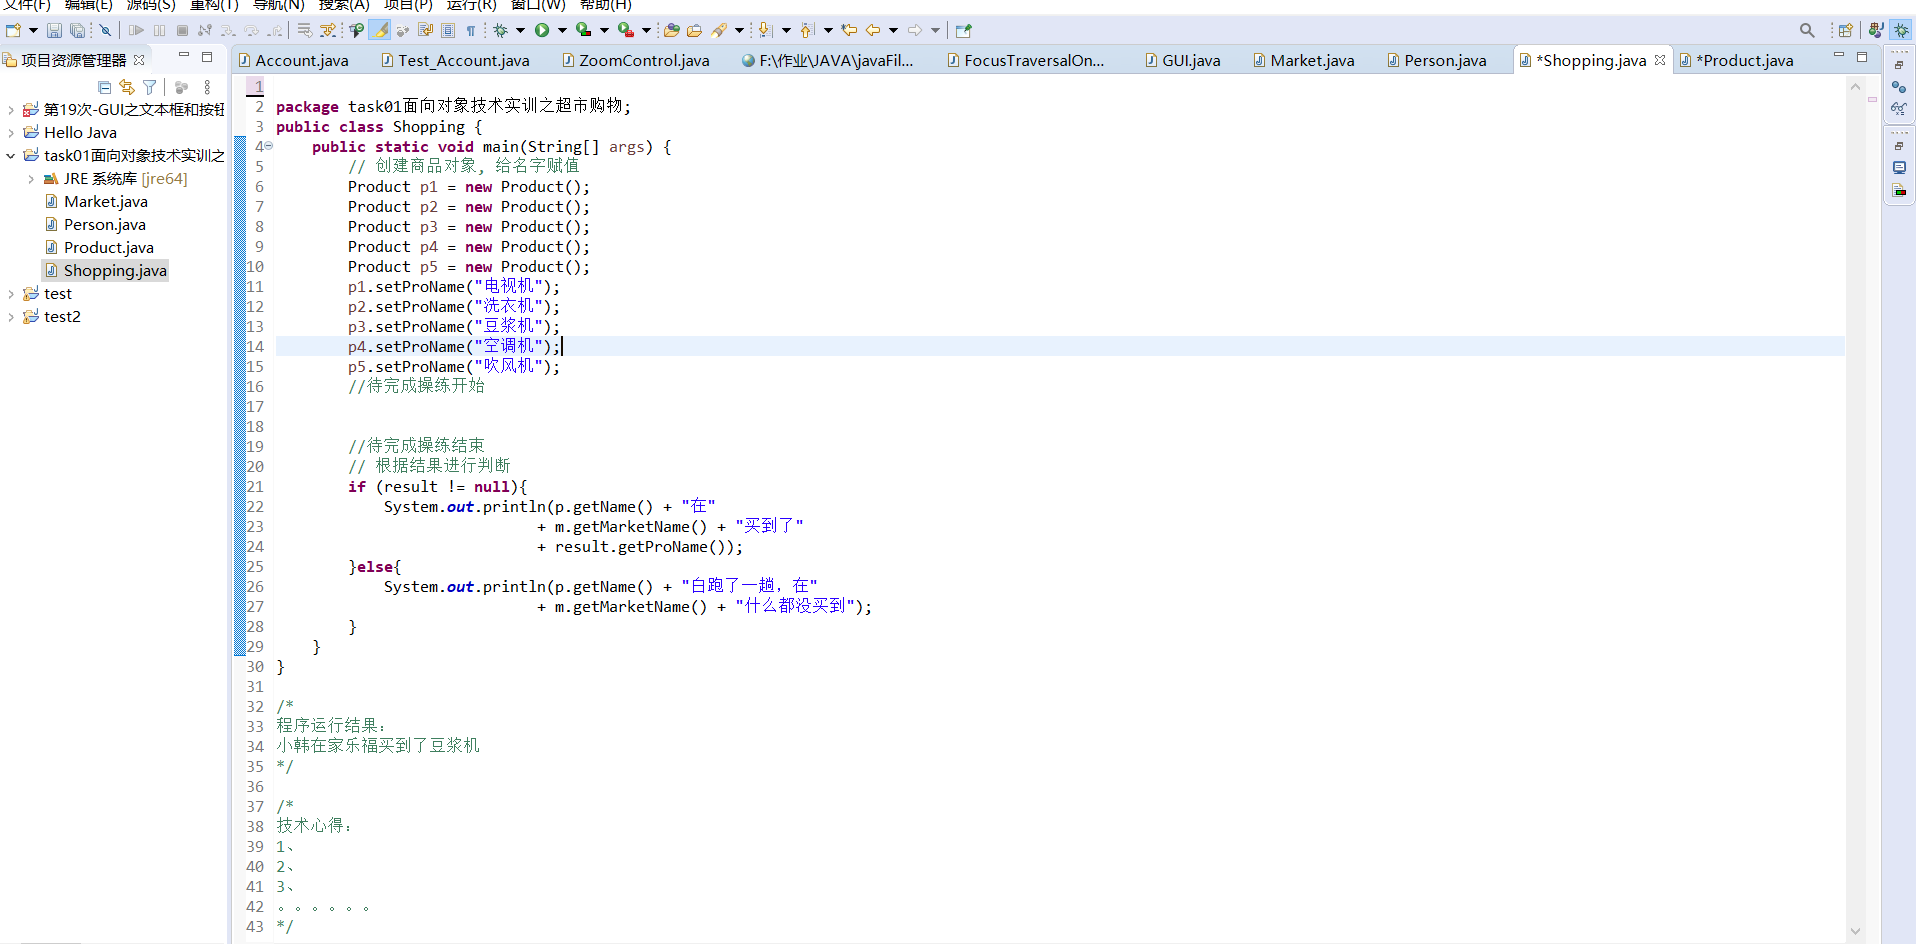Click the explorer filter funnel icon

tap(150, 87)
